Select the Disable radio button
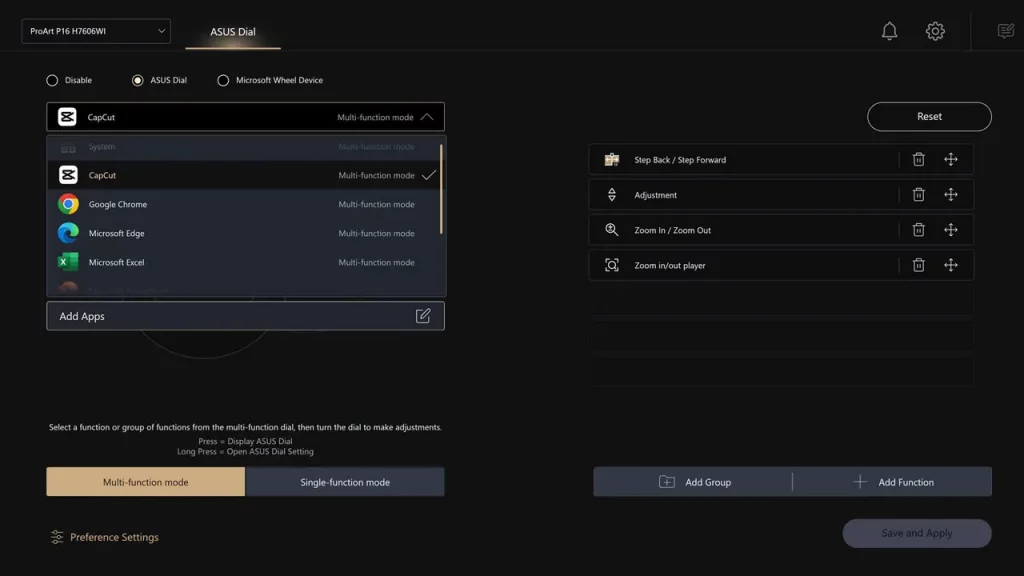The width and height of the screenshot is (1024, 576). (53, 80)
